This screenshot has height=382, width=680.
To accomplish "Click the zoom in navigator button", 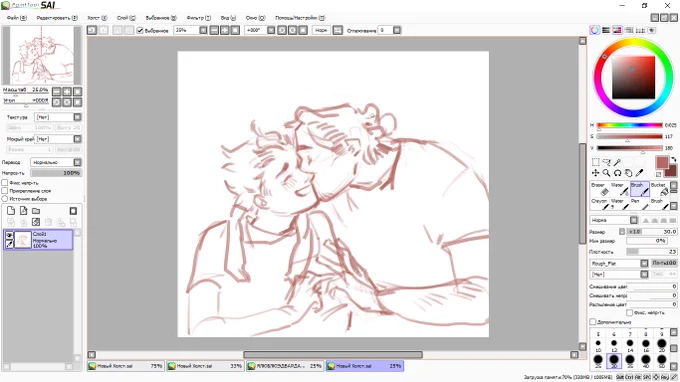I will [67, 91].
